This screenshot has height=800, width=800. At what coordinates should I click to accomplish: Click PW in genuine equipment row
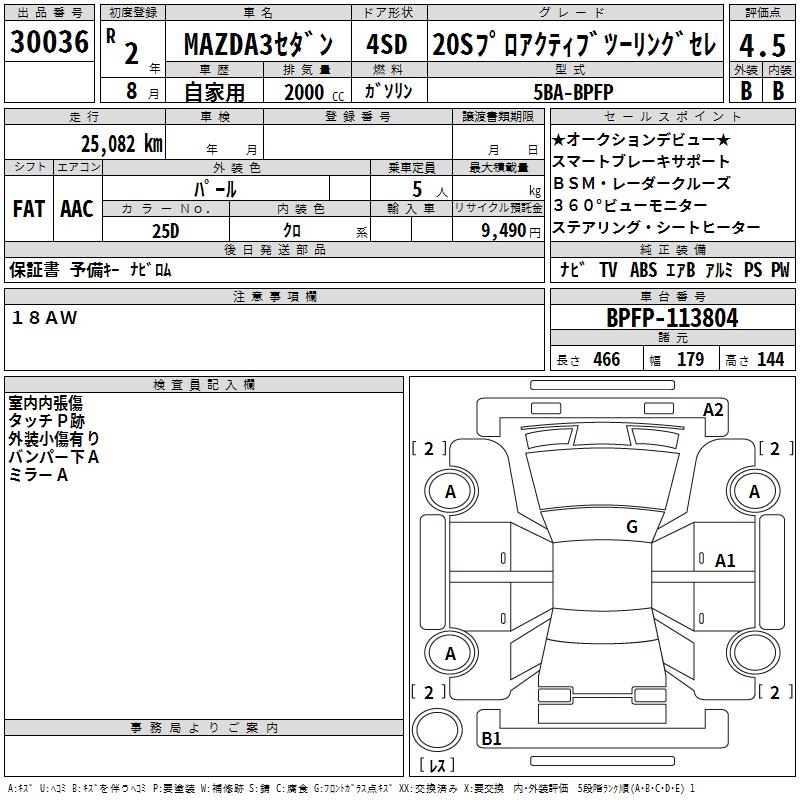point(780,270)
